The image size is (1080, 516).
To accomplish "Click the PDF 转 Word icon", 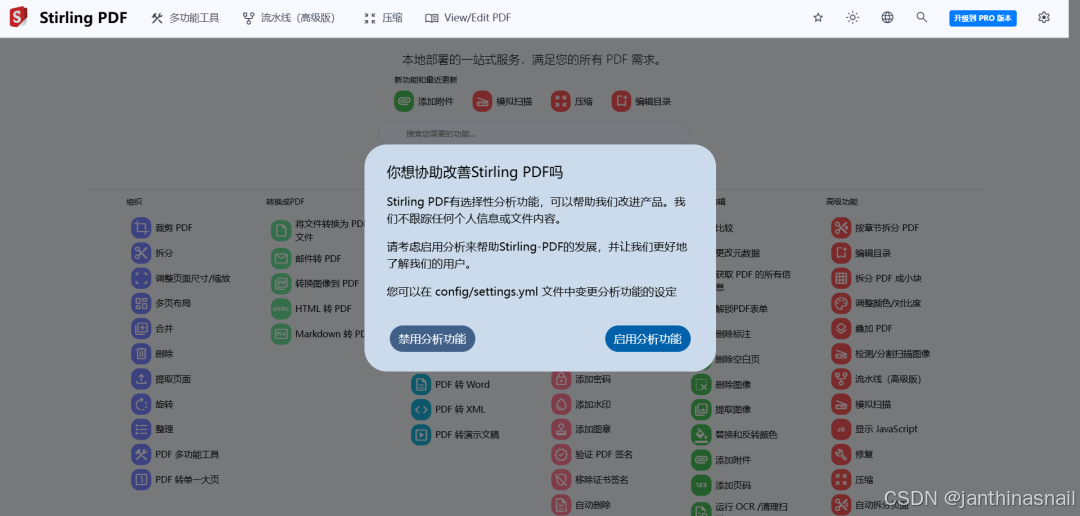I will (x=421, y=384).
